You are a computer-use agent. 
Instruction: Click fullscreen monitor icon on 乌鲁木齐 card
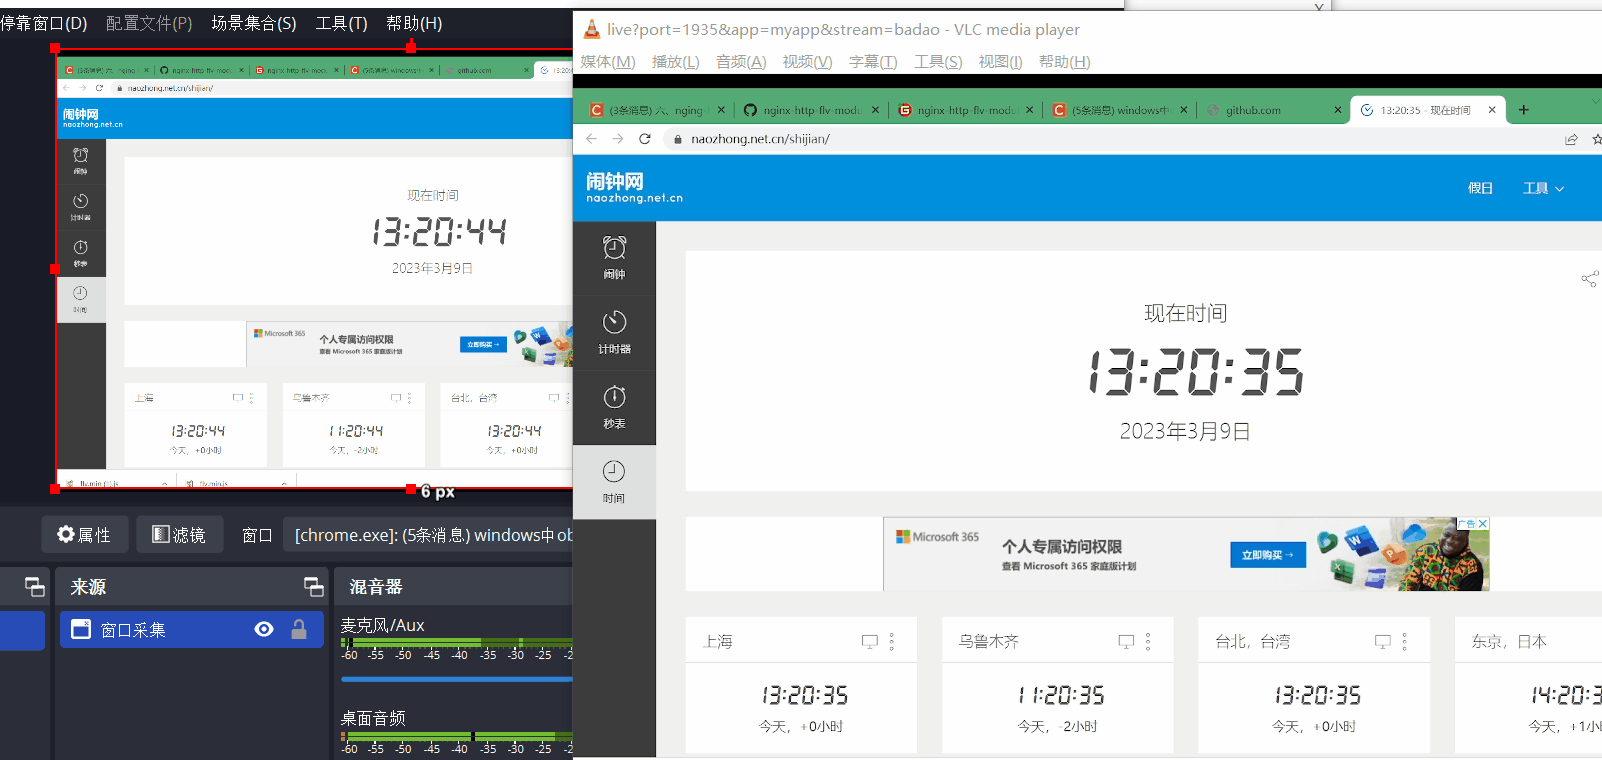click(1126, 642)
